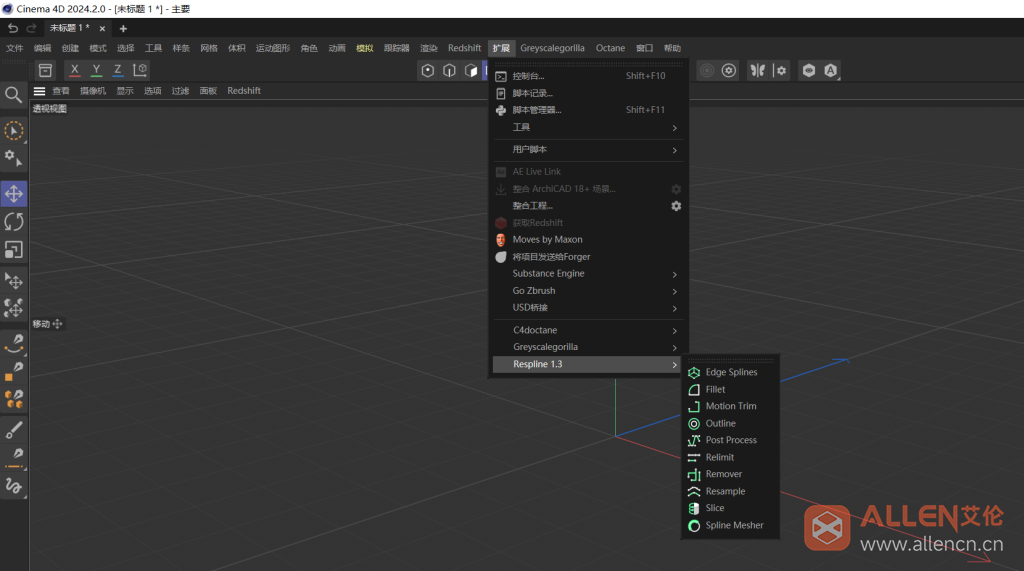Click the 移动 move label in viewport
The width and height of the screenshot is (1024, 571).
[41, 324]
